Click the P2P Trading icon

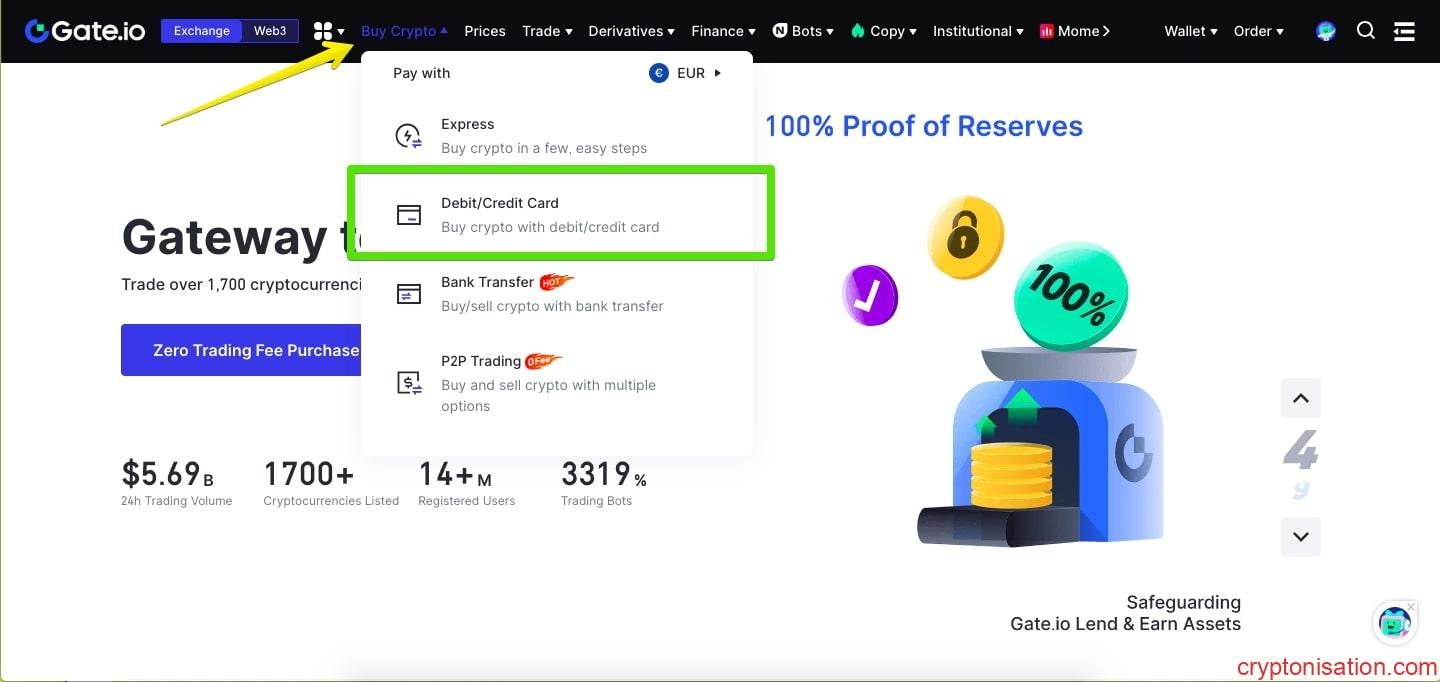pyautogui.click(x=408, y=382)
